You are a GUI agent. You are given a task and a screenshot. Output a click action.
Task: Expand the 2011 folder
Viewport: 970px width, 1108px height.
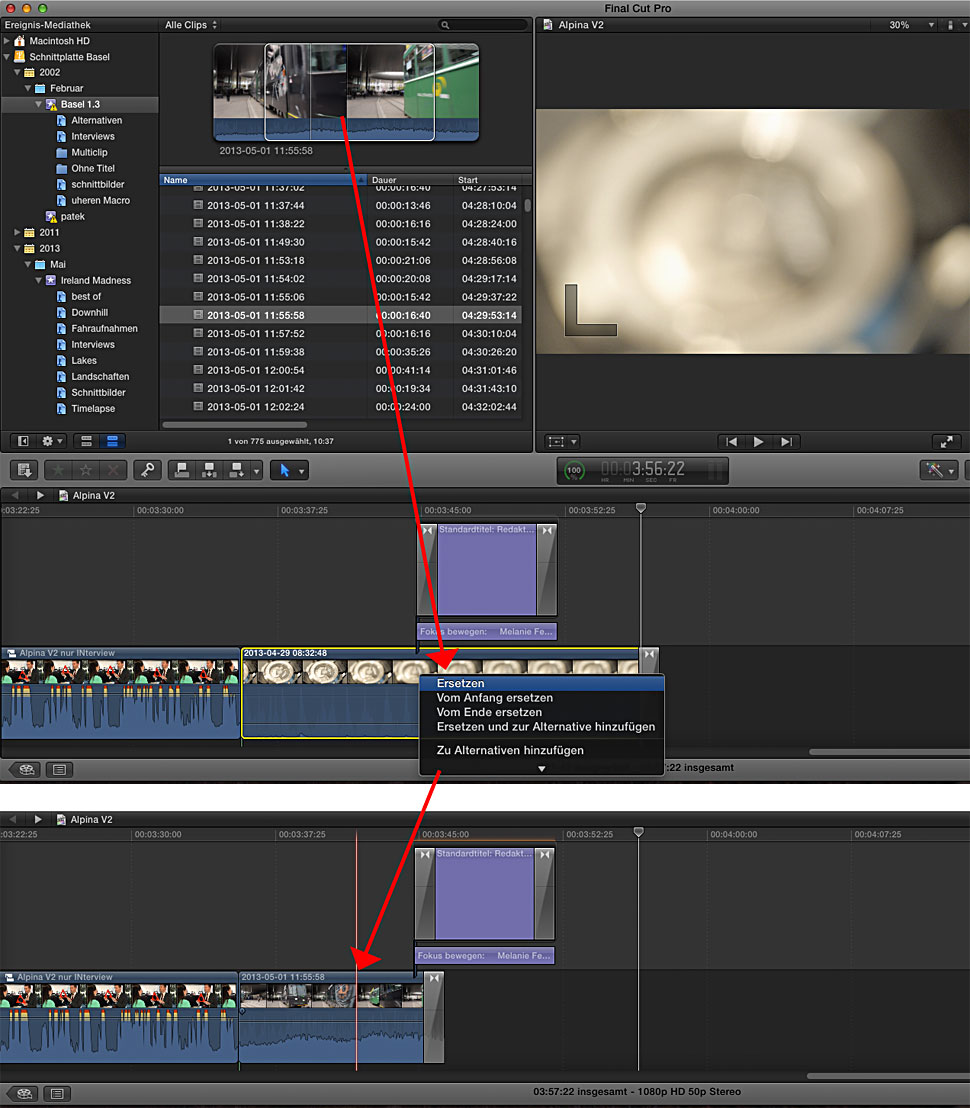click(17, 232)
